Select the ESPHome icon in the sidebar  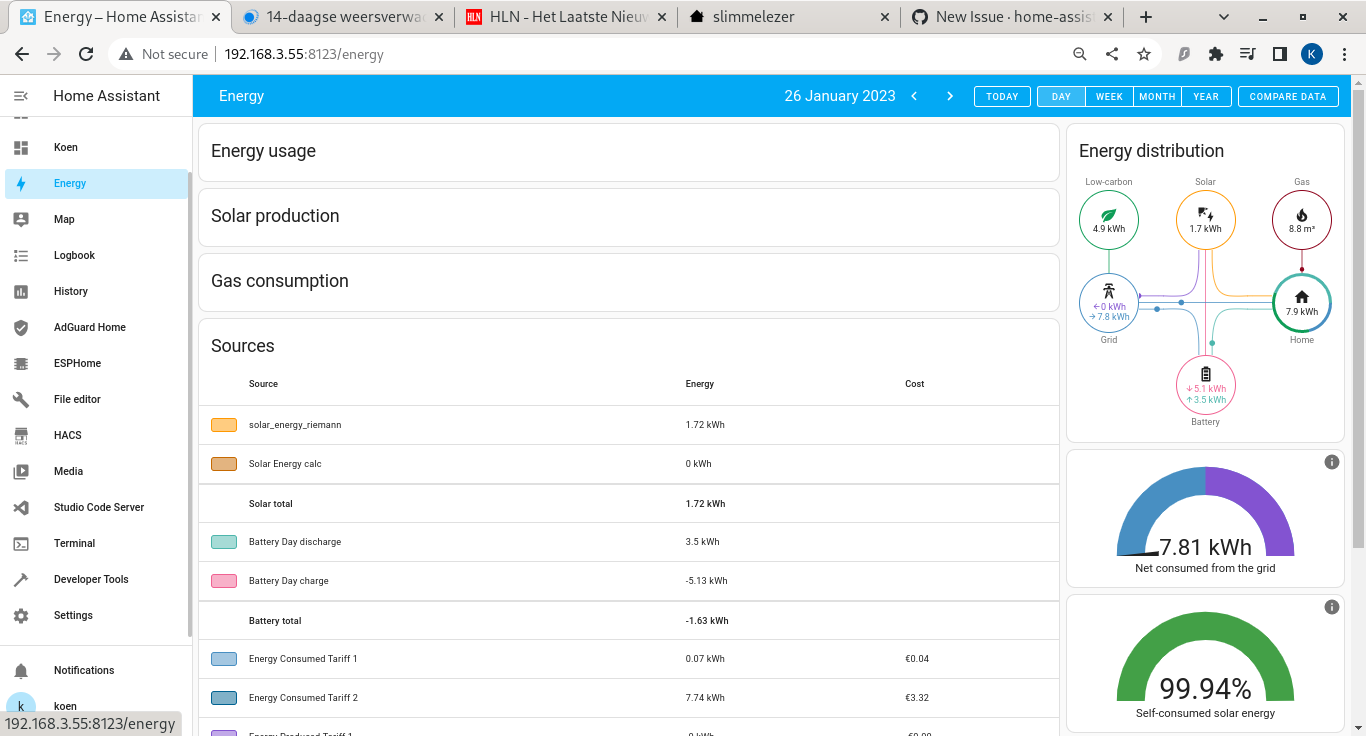tap(22, 363)
